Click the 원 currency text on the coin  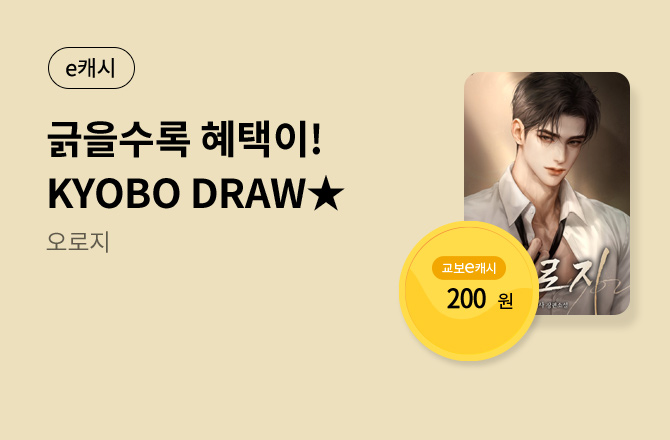point(505,301)
